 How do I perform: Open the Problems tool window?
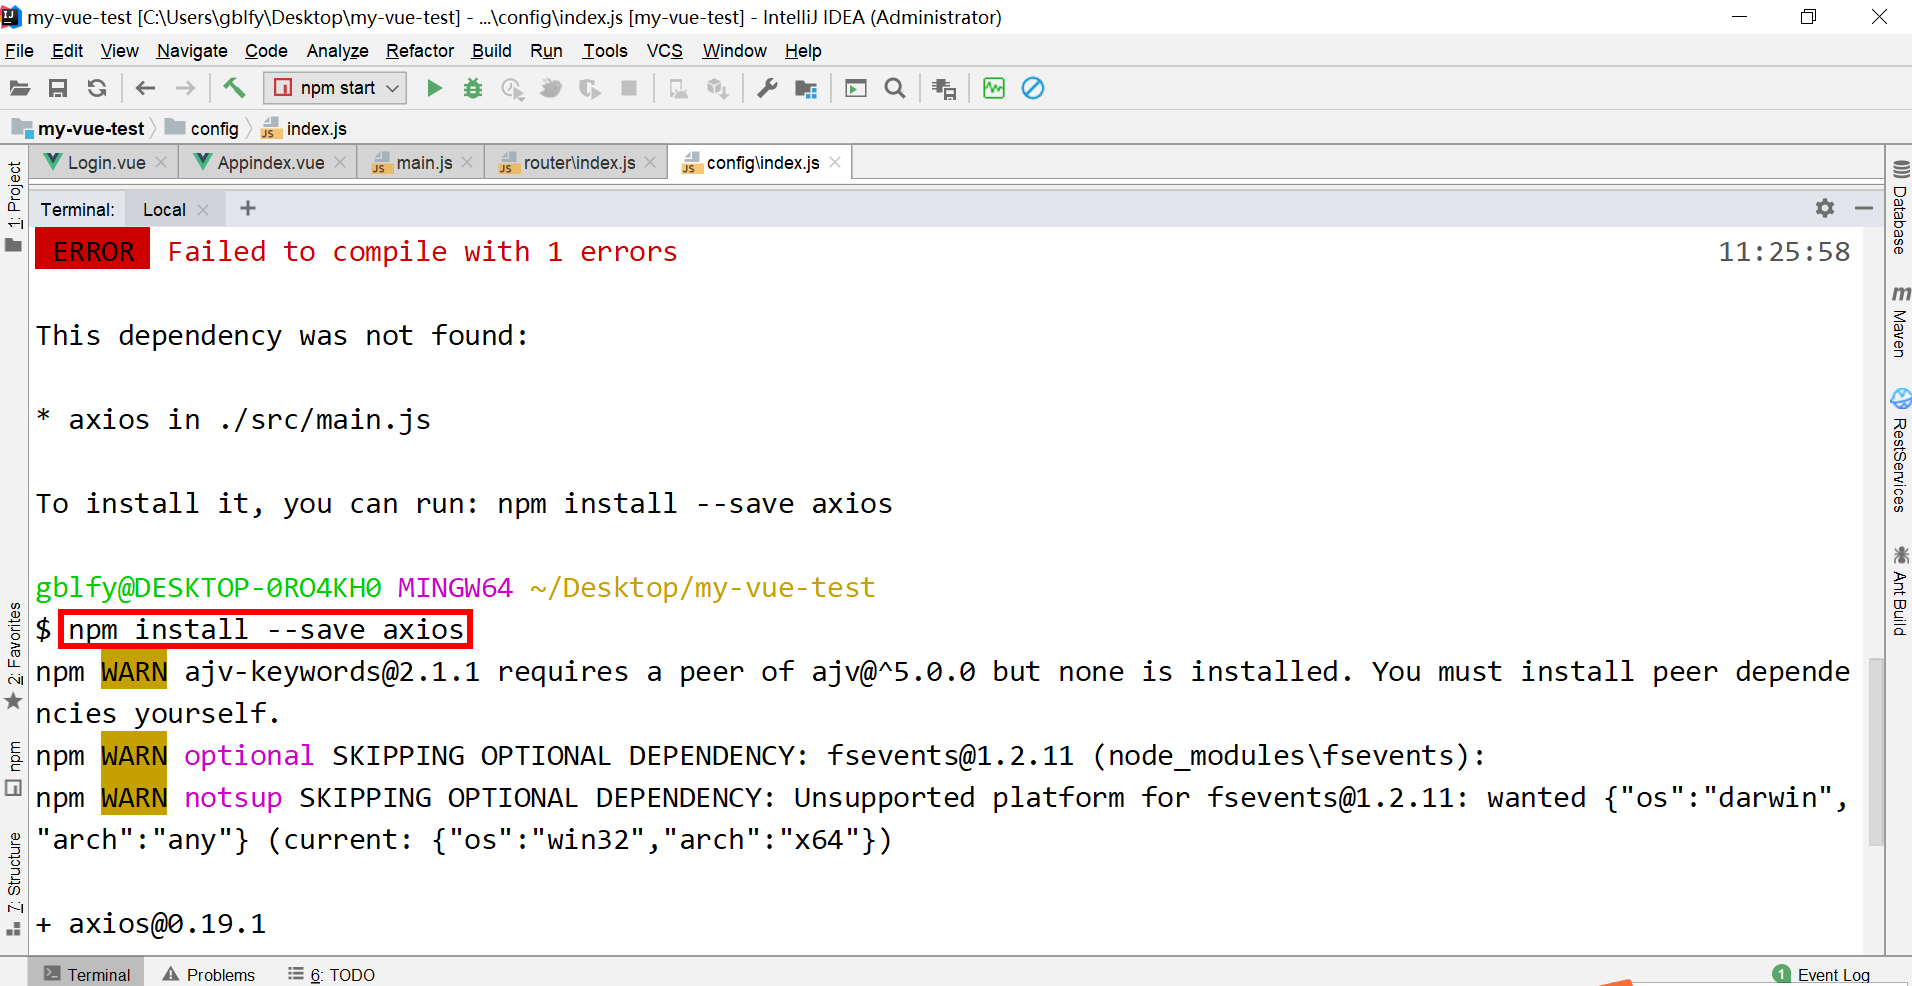(208, 974)
